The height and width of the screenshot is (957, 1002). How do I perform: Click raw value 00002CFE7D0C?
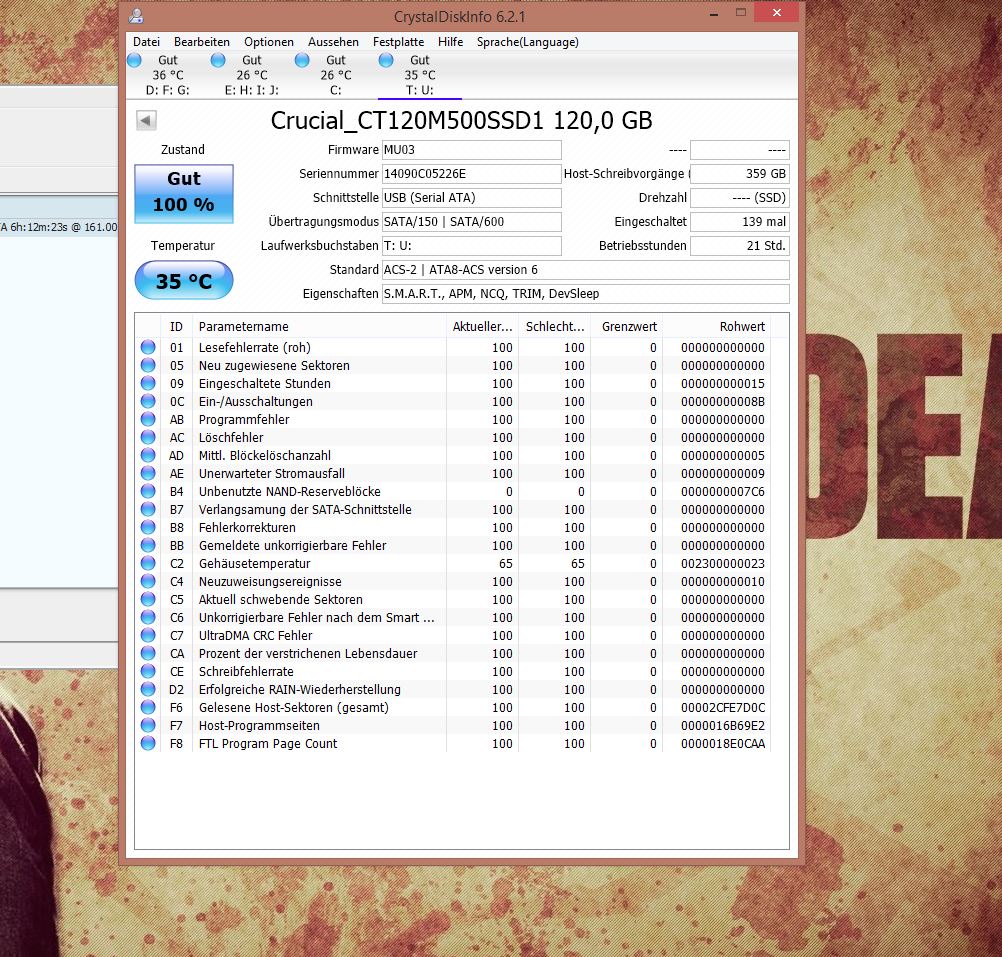click(723, 708)
